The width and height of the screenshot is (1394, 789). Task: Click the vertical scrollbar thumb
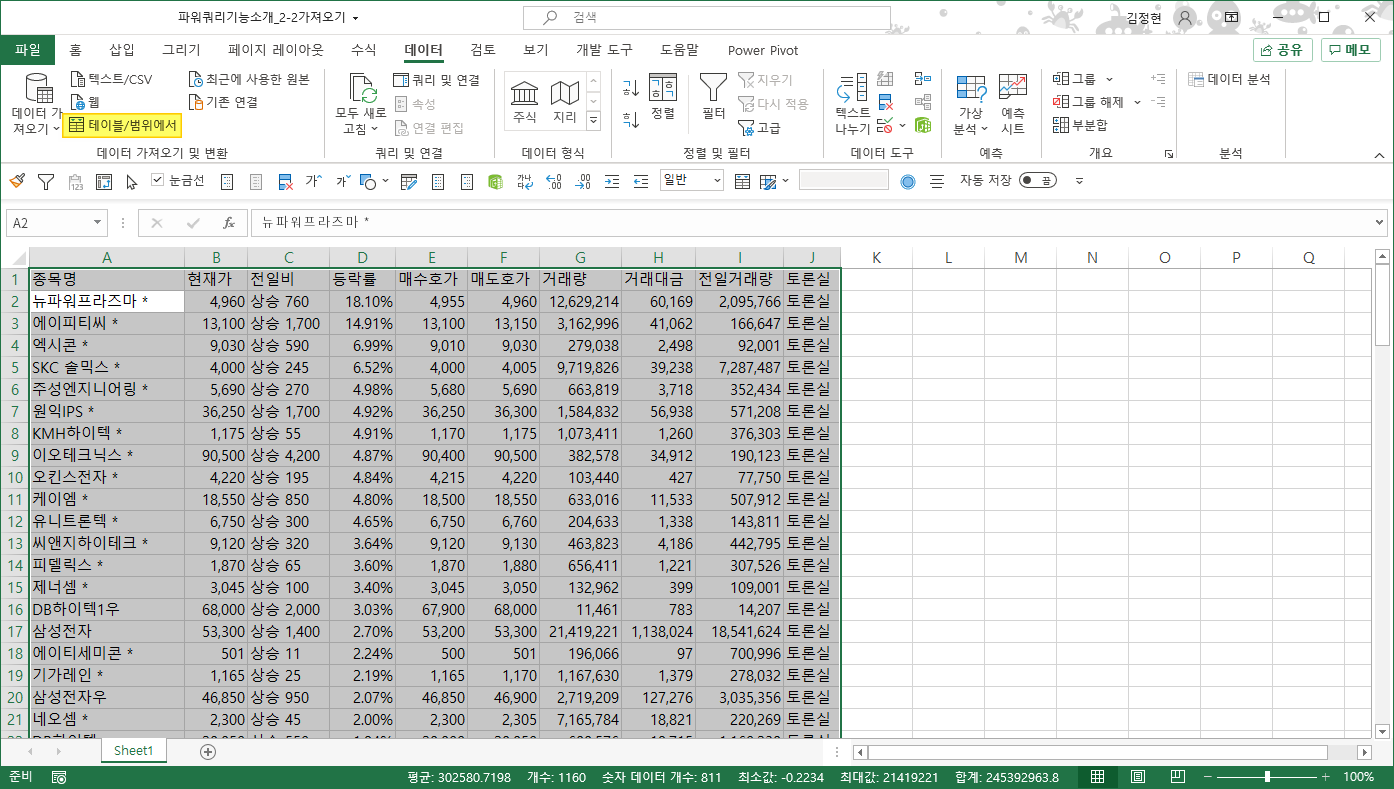[1382, 307]
